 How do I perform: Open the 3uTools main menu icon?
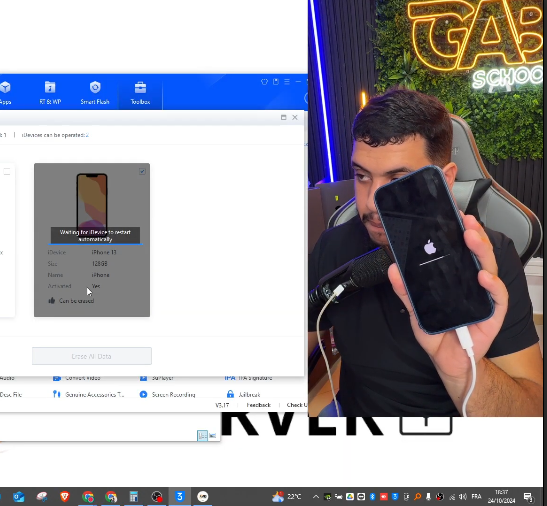pyautogui.click(x=287, y=82)
